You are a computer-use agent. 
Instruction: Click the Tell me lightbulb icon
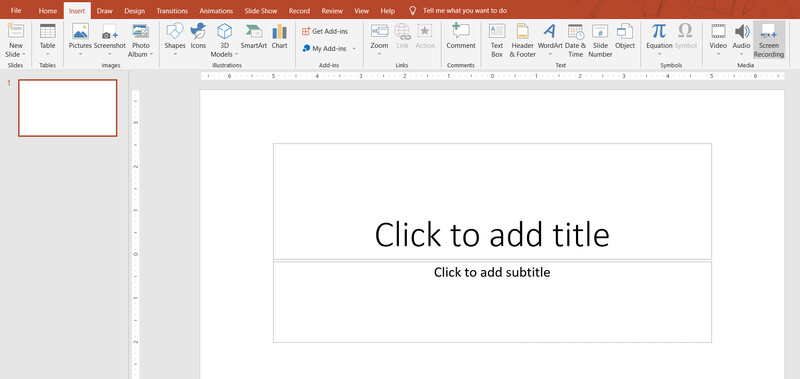[412, 10]
